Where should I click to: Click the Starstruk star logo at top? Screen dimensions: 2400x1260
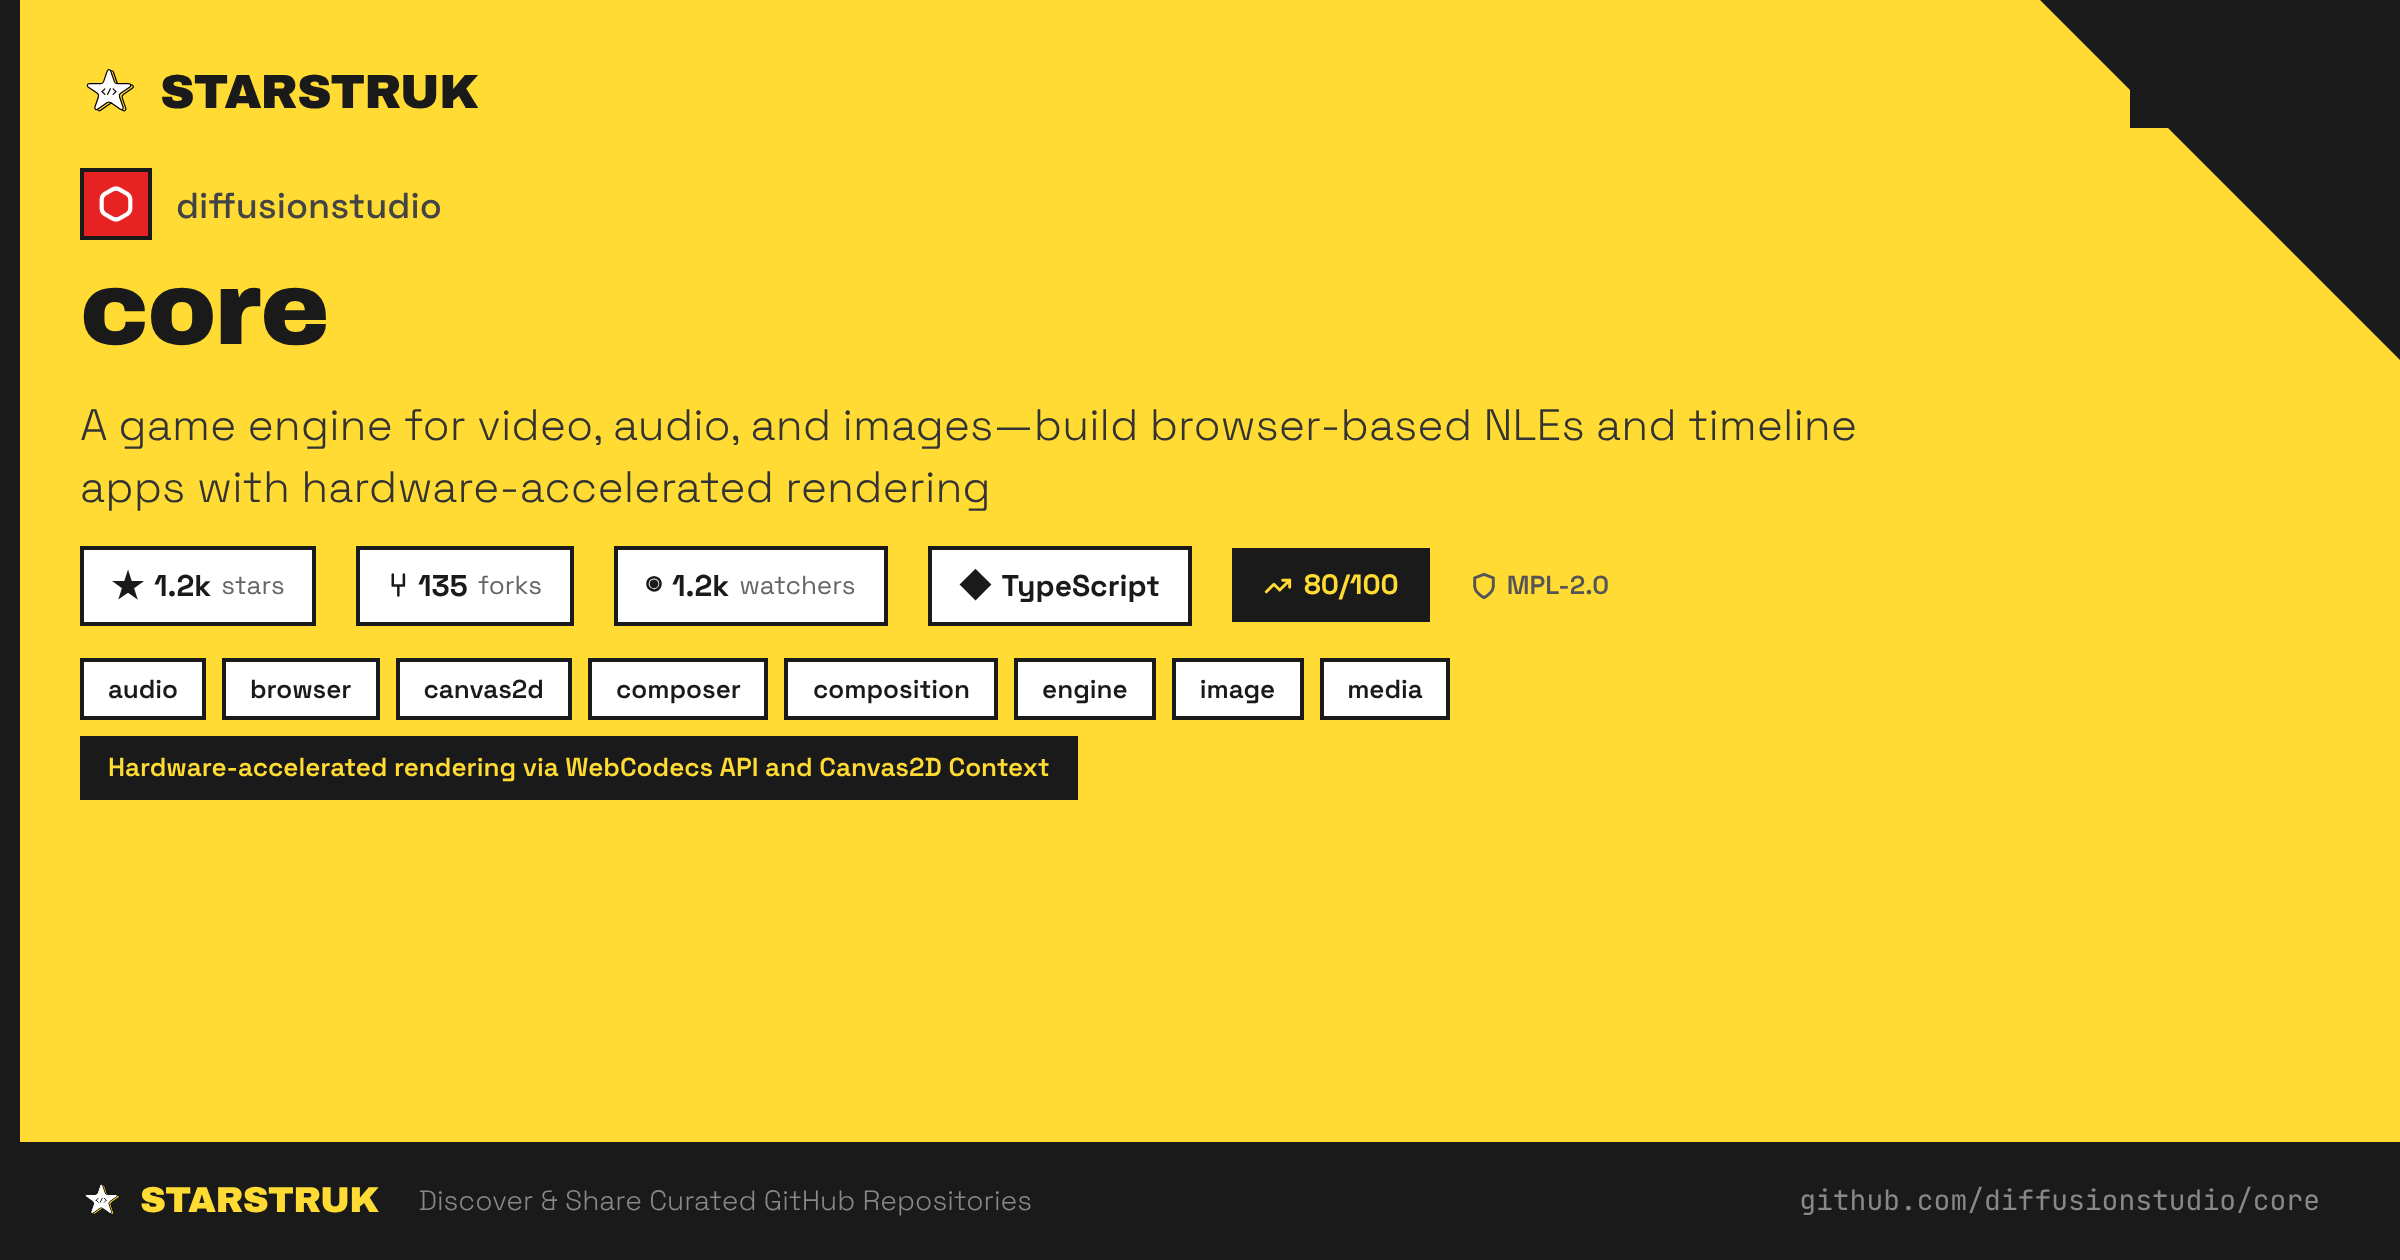(110, 91)
